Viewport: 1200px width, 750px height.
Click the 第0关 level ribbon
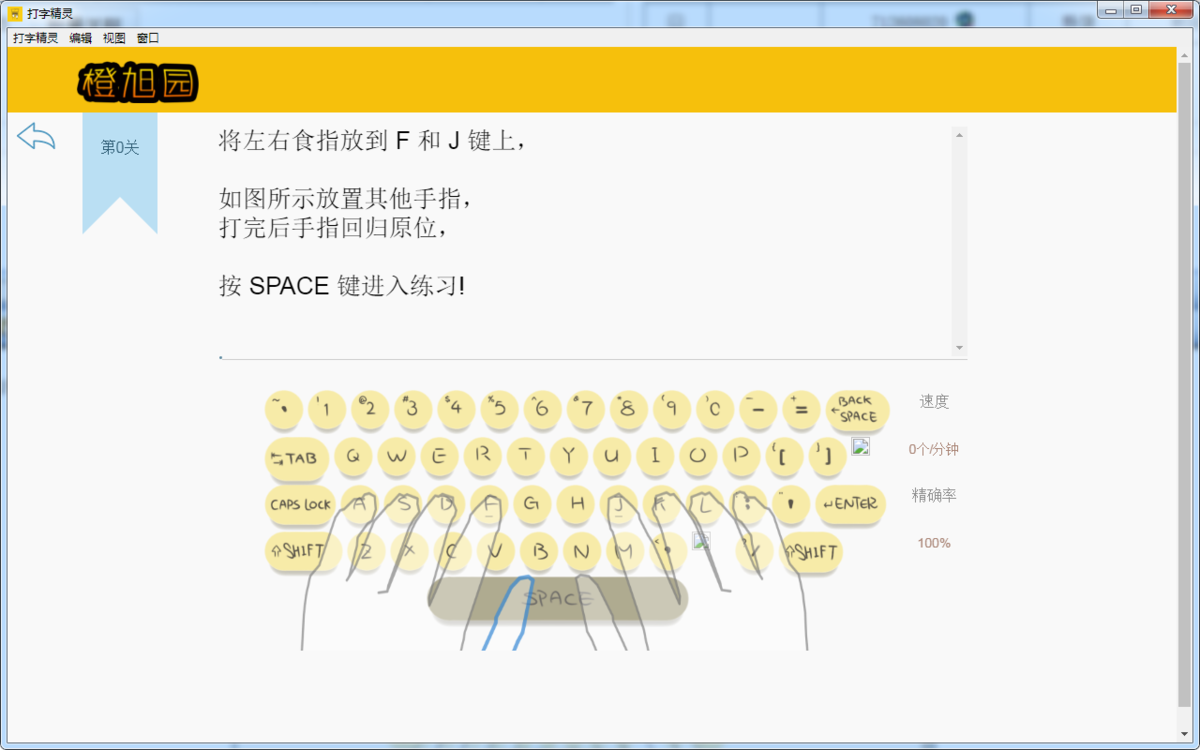point(119,147)
